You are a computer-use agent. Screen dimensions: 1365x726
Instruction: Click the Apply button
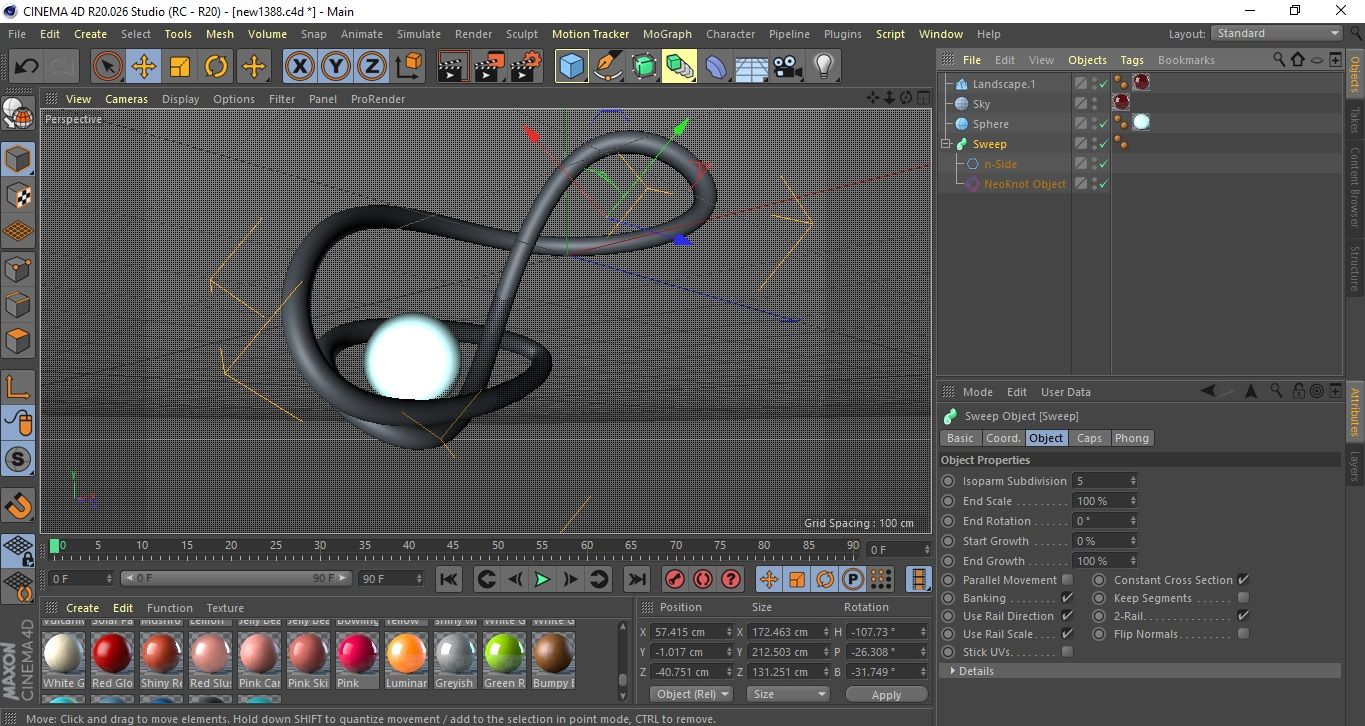[x=886, y=694]
